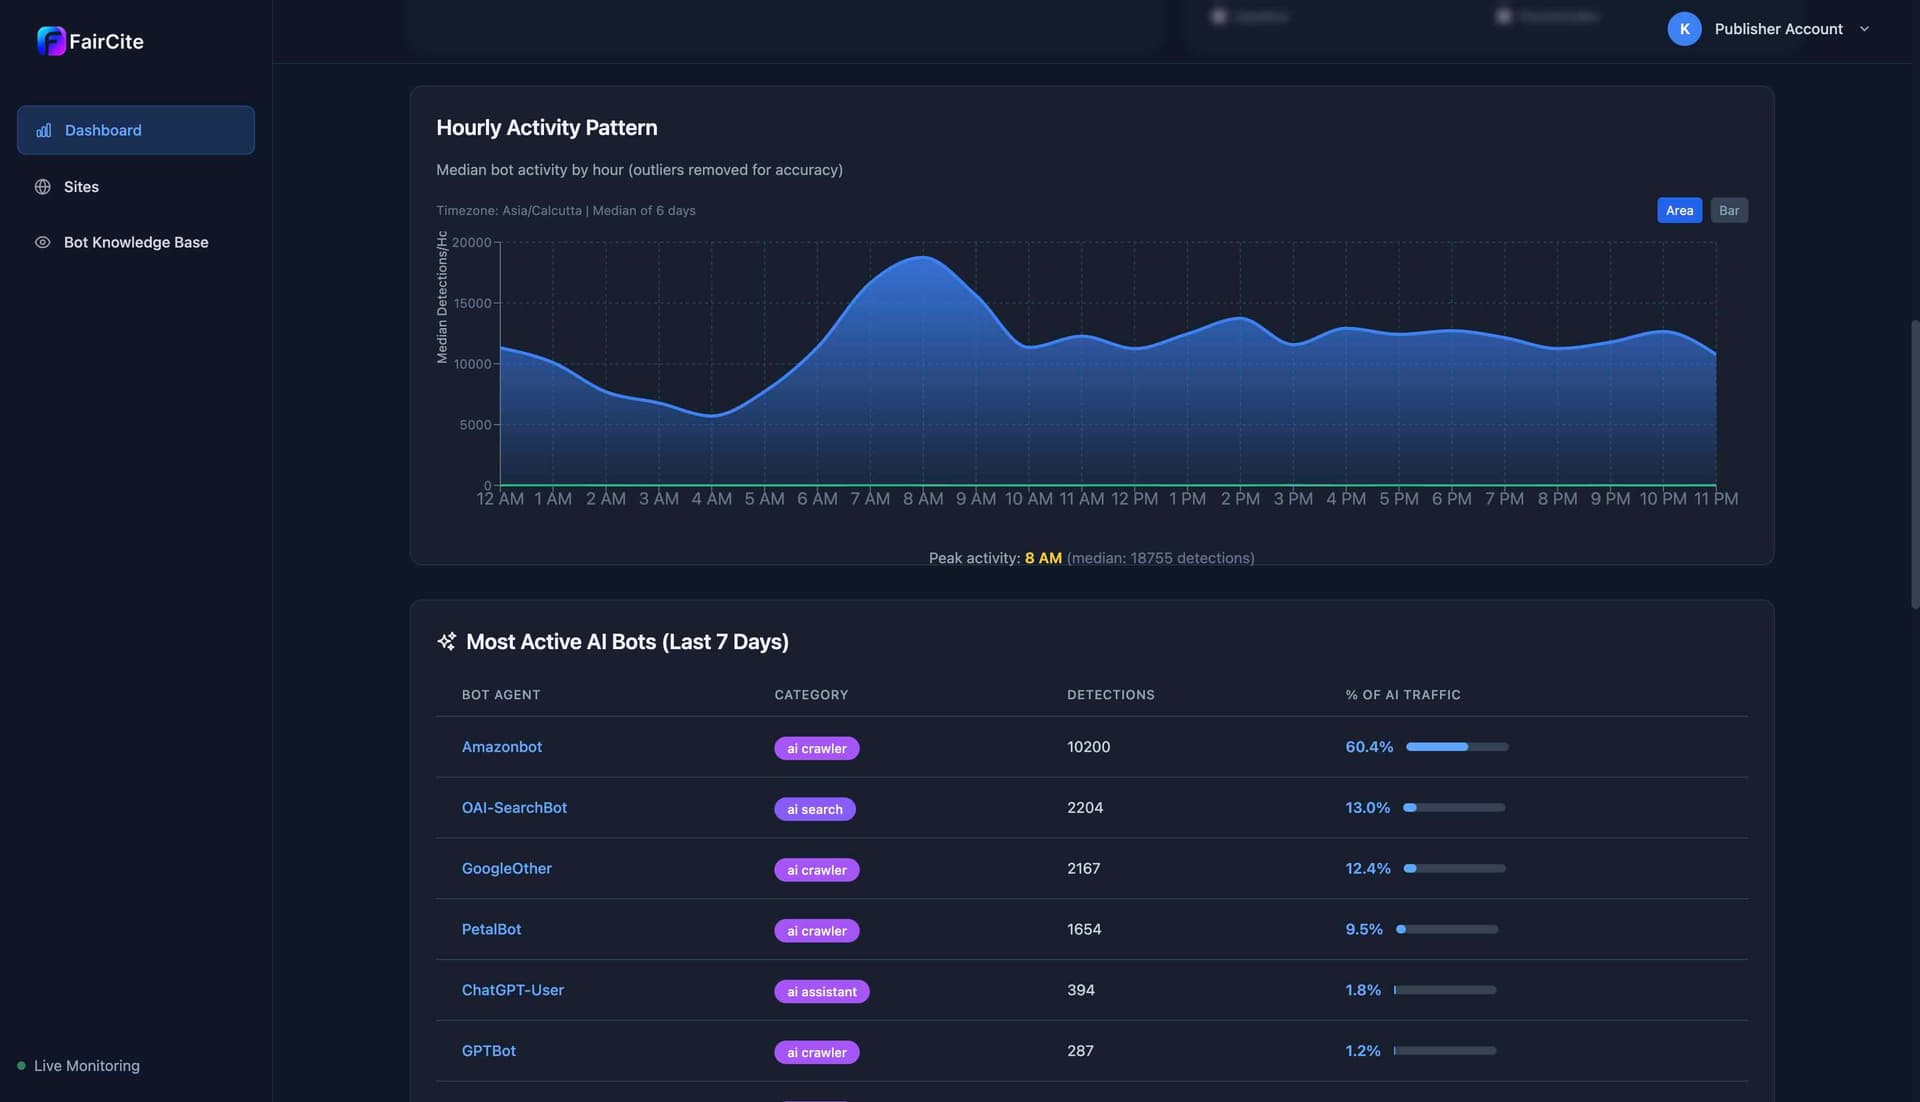Click the 8 AM peak on the activity chart
The height and width of the screenshot is (1102, 1920).
tap(922, 258)
